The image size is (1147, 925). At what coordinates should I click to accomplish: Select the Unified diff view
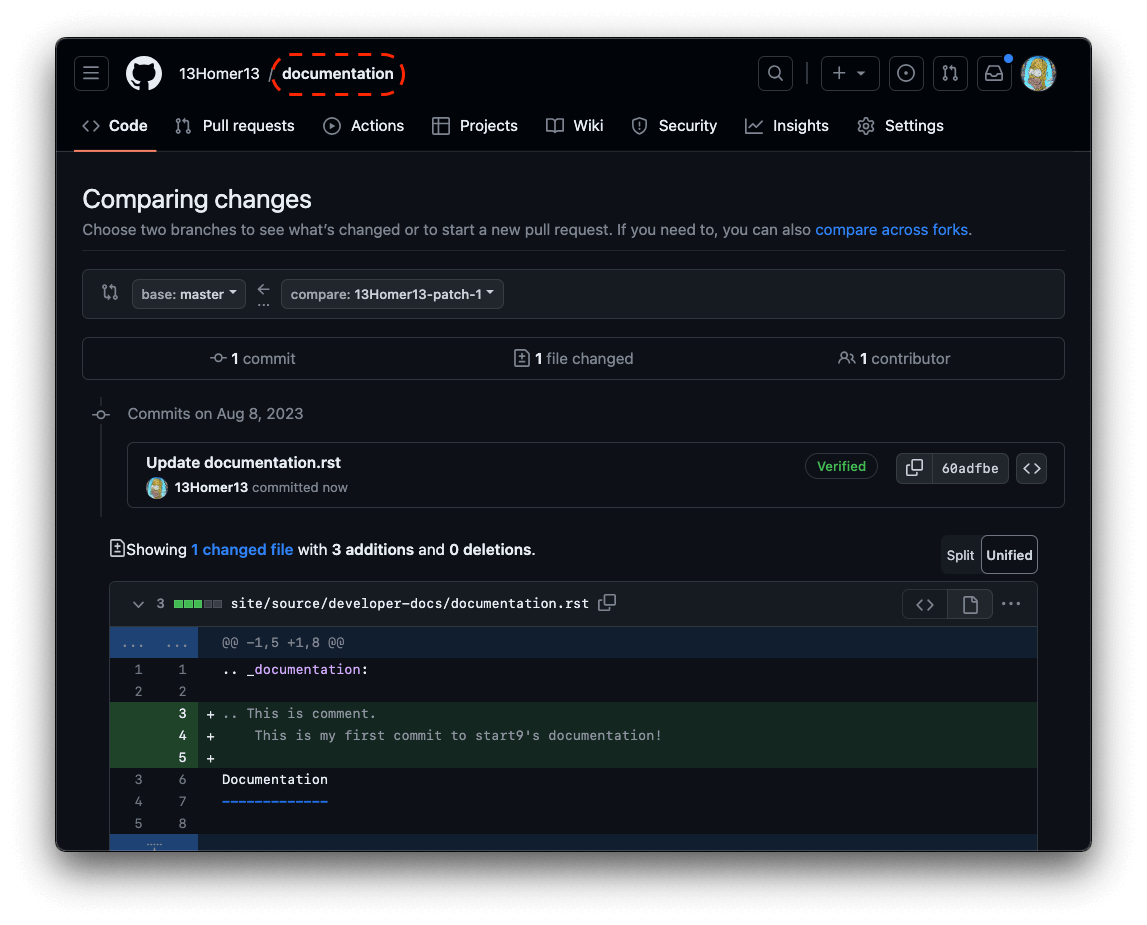tap(1009, 555)
